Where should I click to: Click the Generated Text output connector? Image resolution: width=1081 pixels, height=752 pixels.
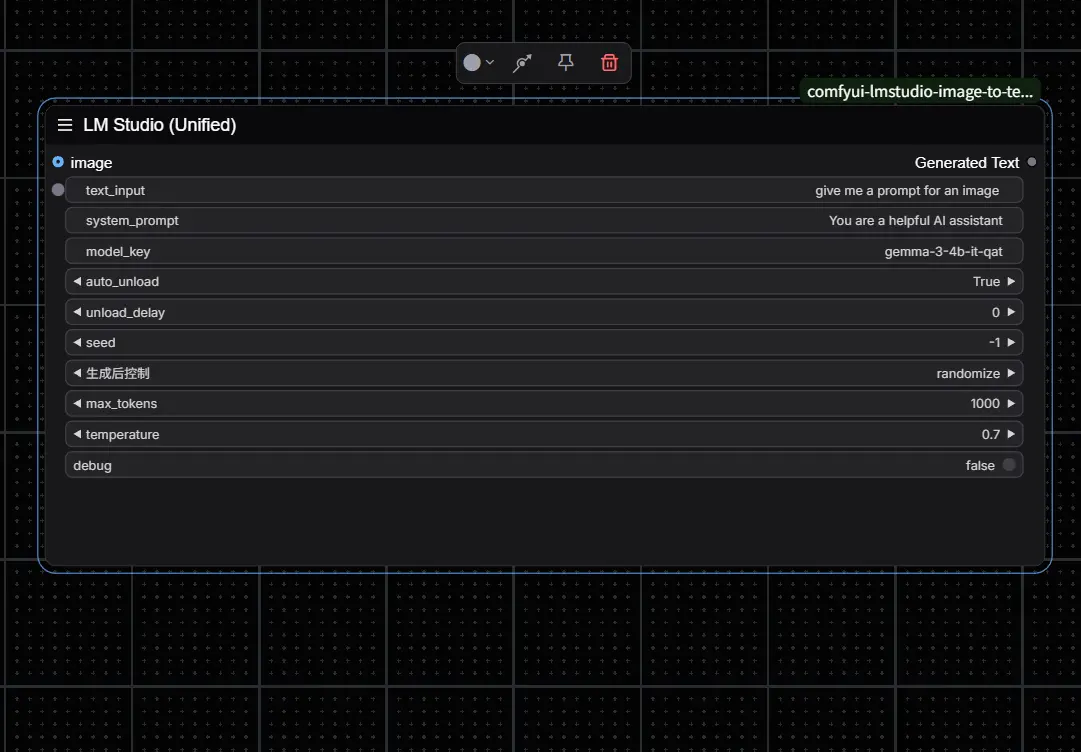click(1031, 162)
